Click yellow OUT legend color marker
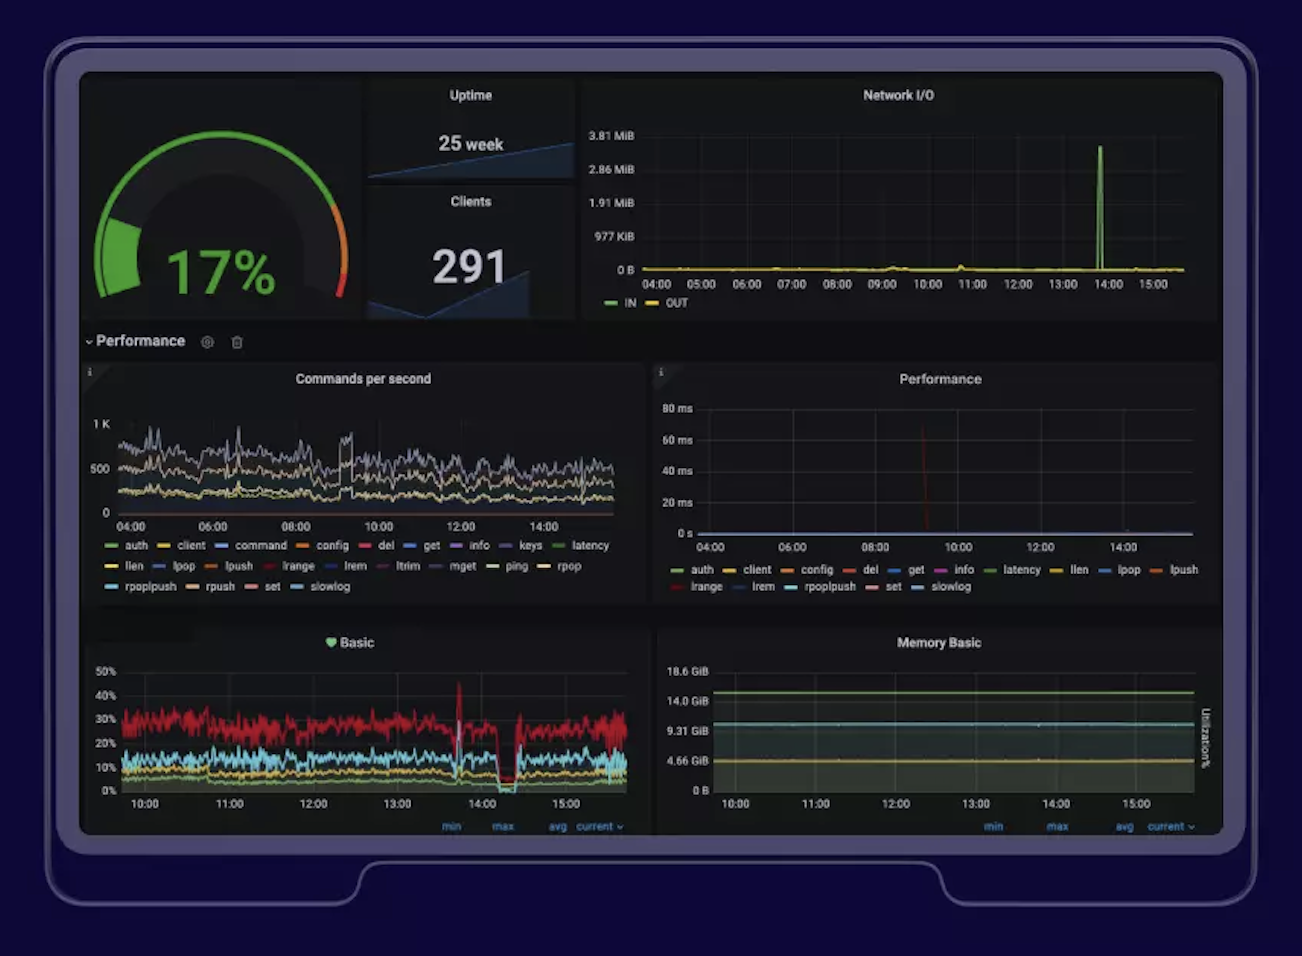The height and width of the screenshot is (956, 1302). pos(652,303)
